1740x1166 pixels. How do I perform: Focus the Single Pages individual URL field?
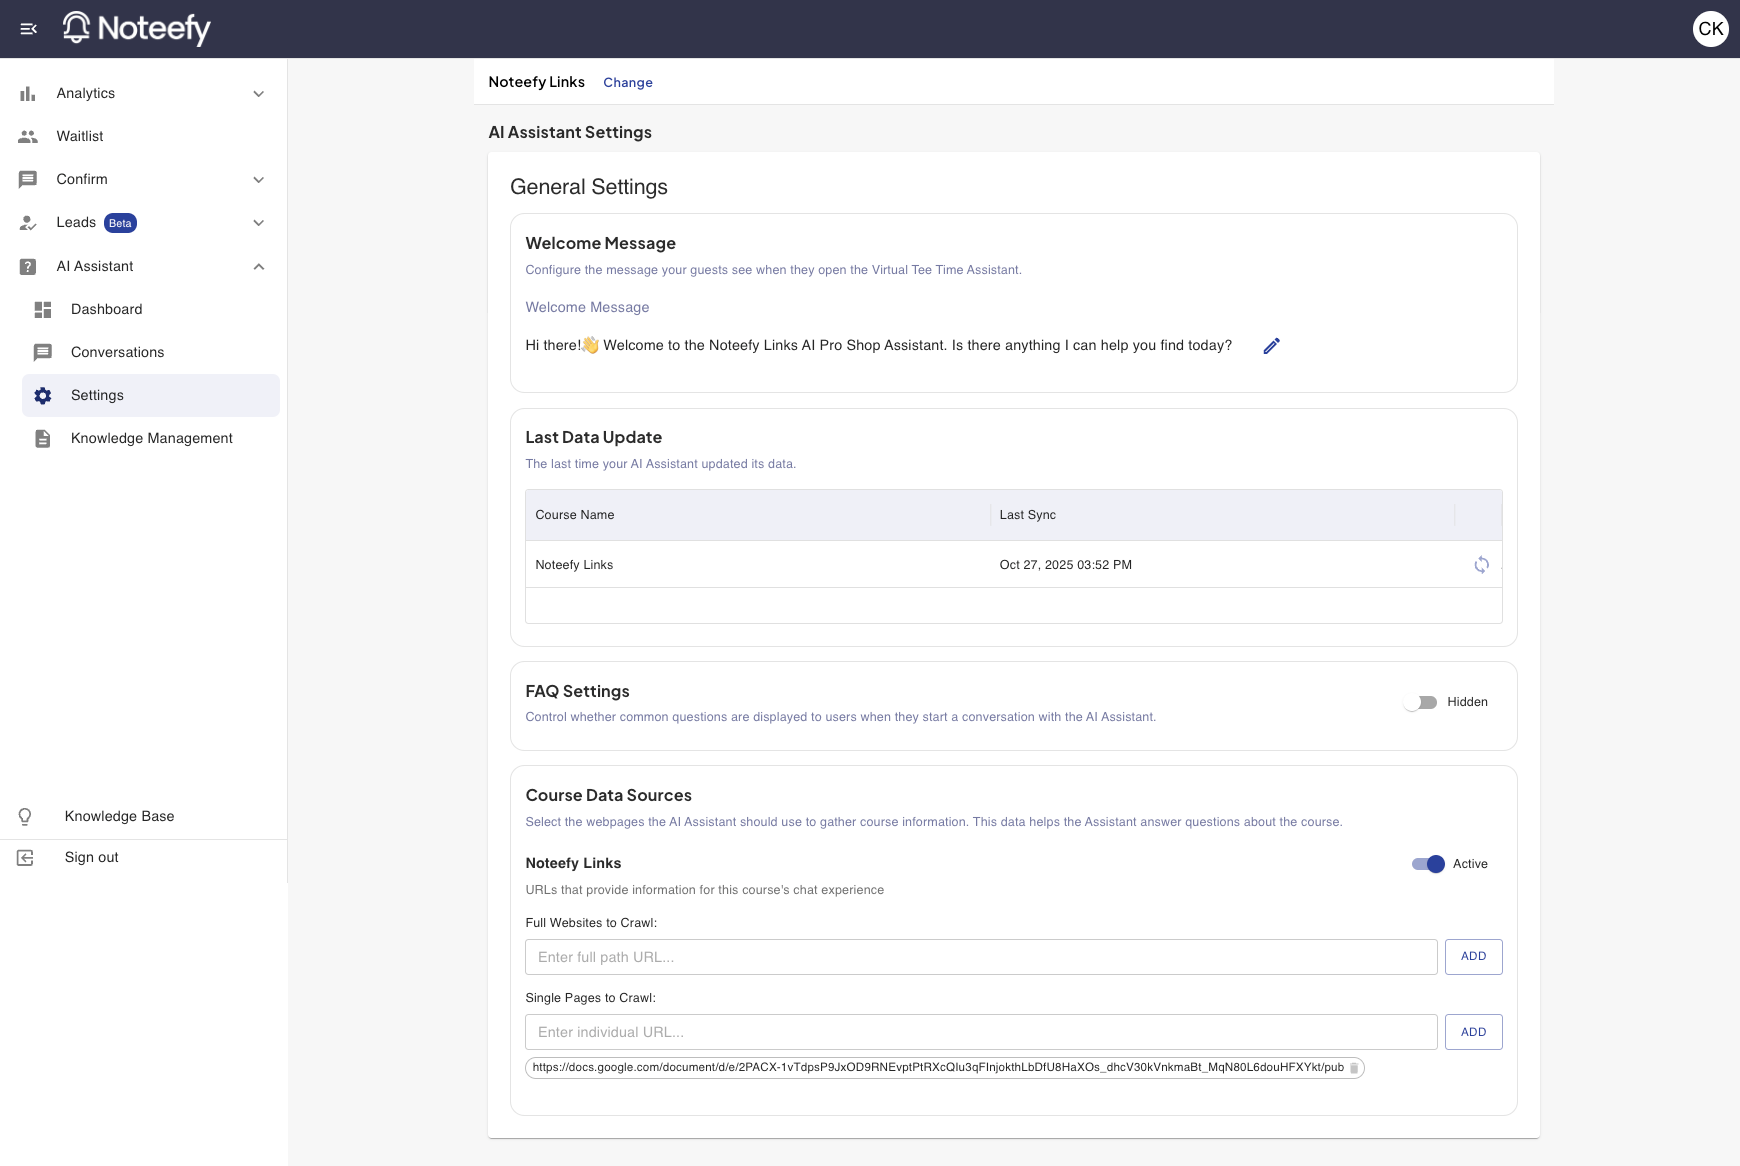tap(980, 1032)
